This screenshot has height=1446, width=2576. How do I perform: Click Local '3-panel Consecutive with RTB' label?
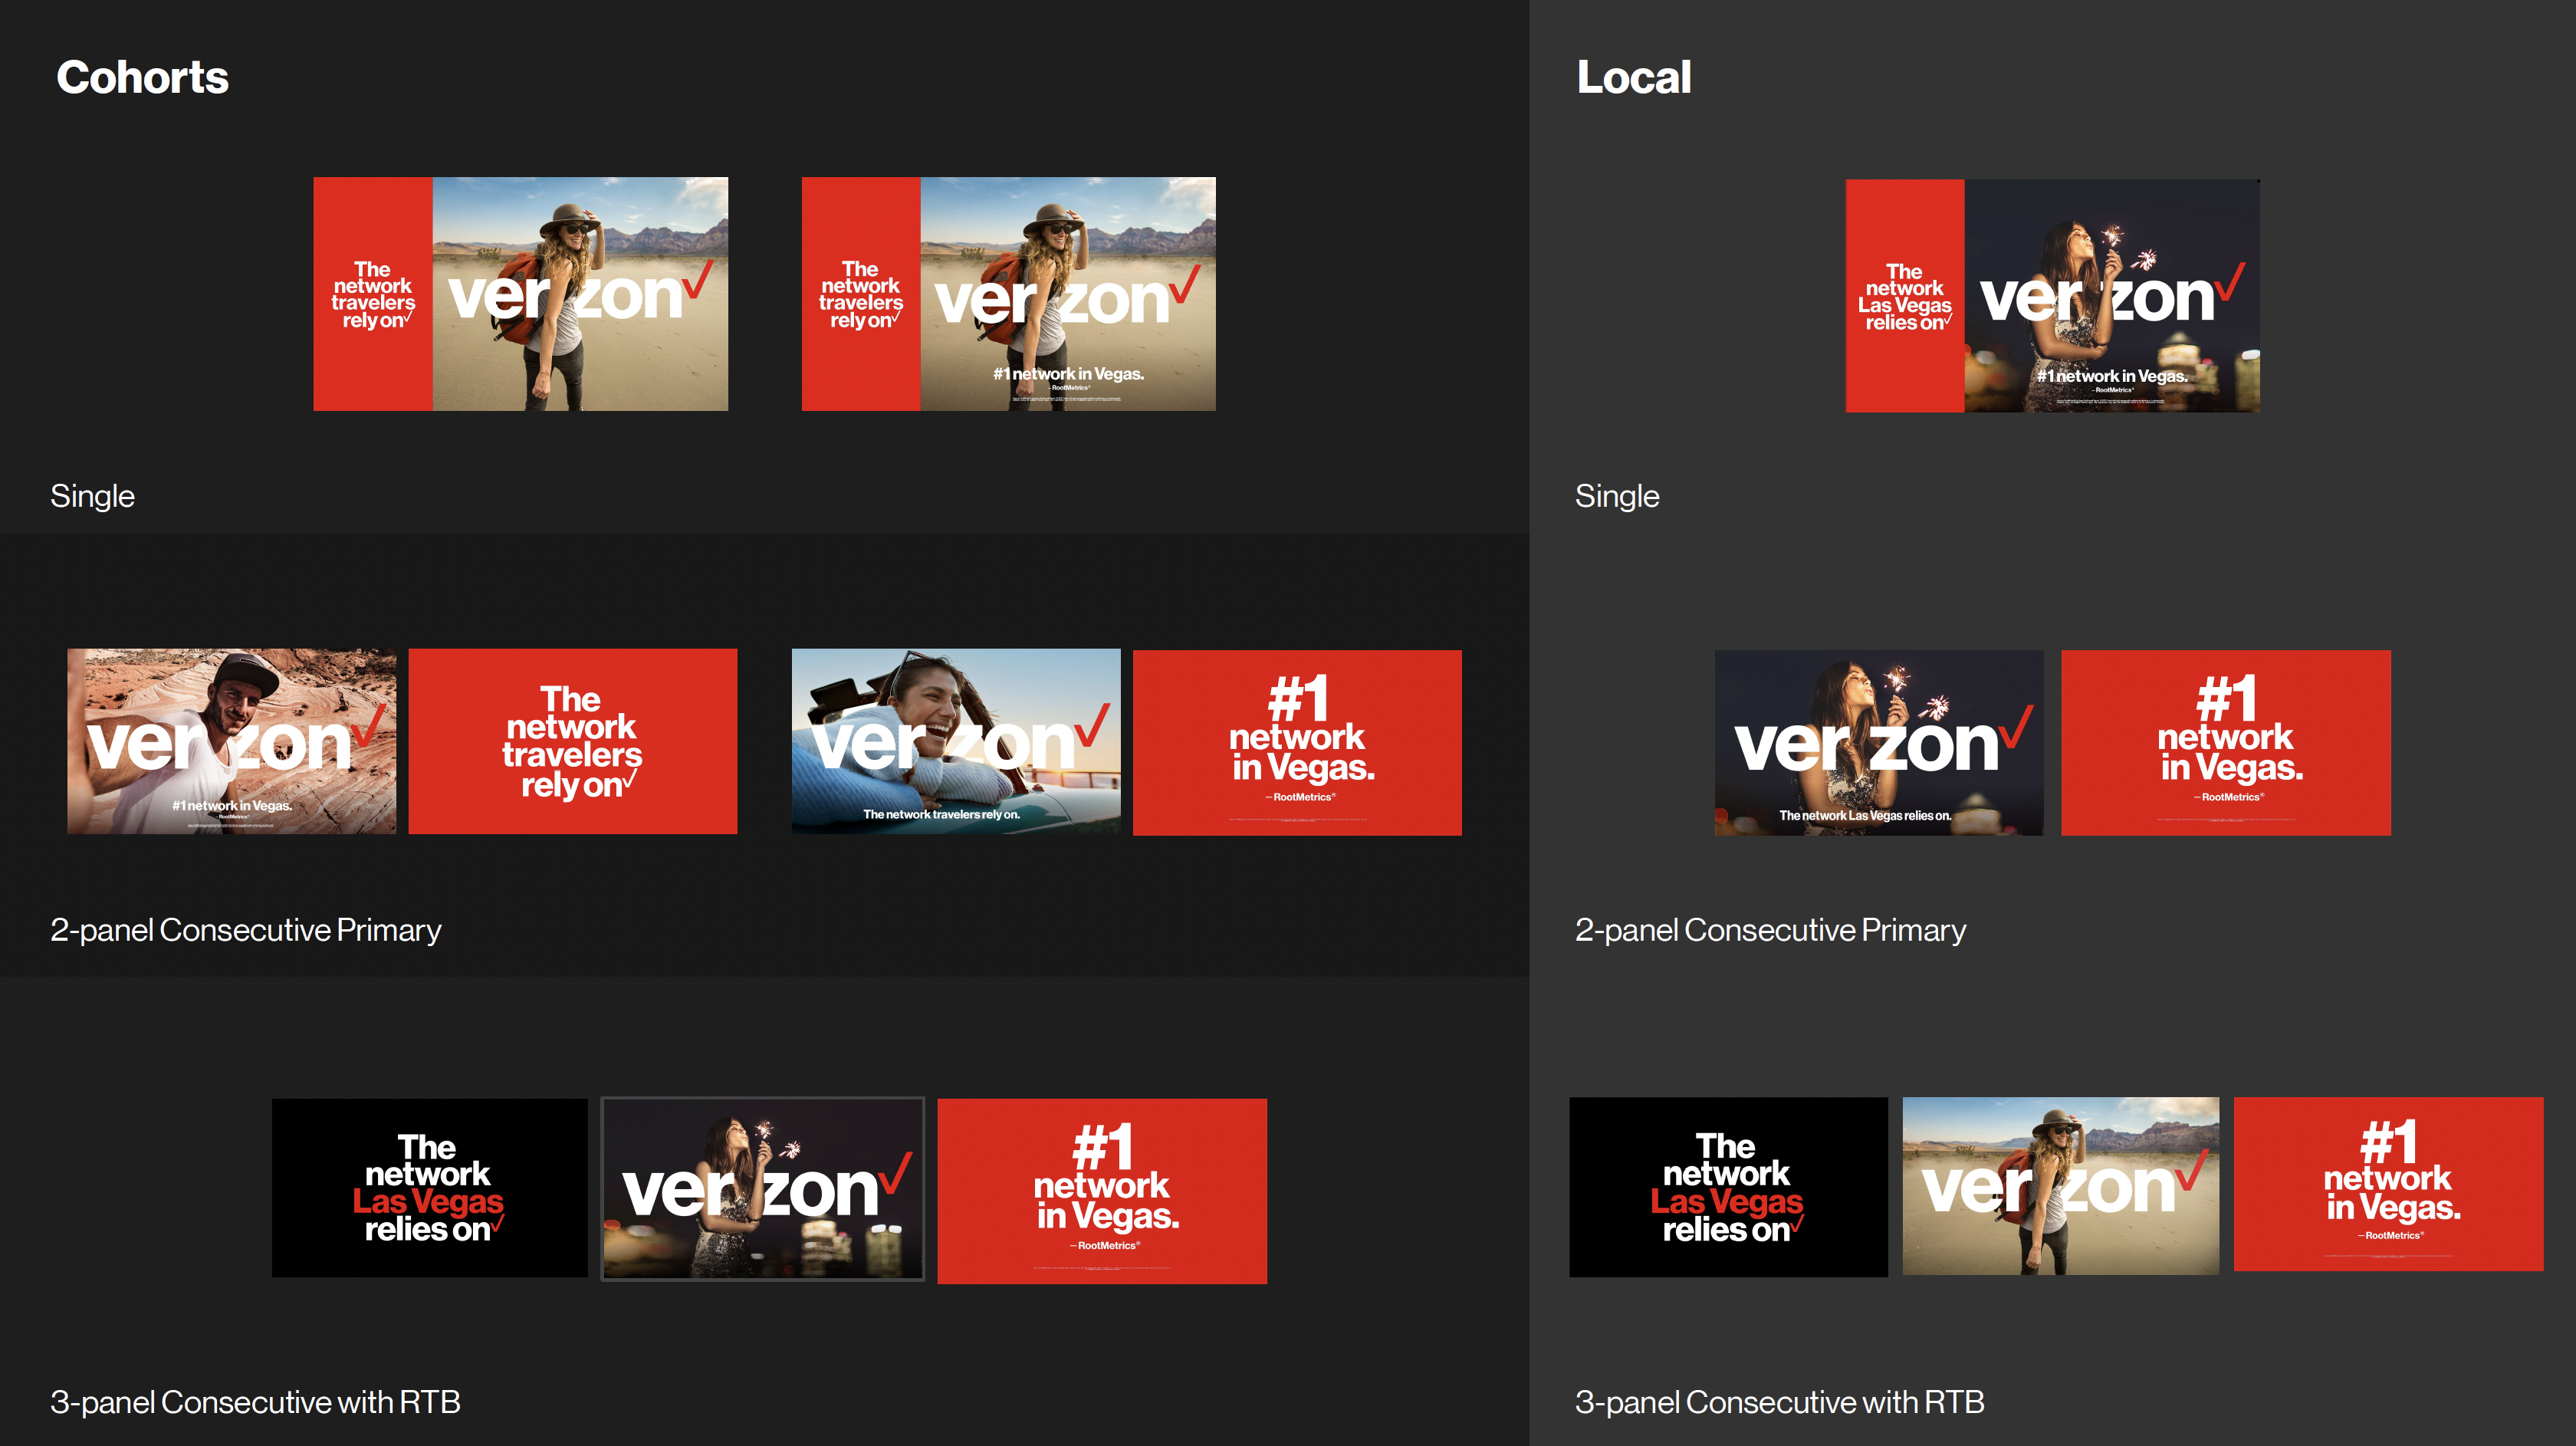pos(1779,1402)
